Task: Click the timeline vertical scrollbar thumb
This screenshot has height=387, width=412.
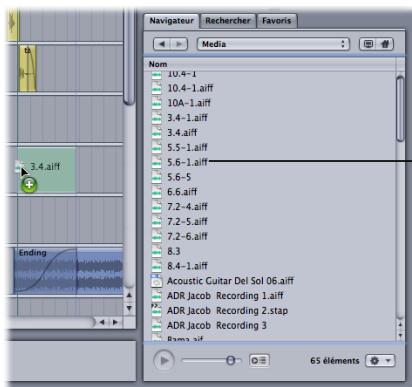Action: (129, 57)
